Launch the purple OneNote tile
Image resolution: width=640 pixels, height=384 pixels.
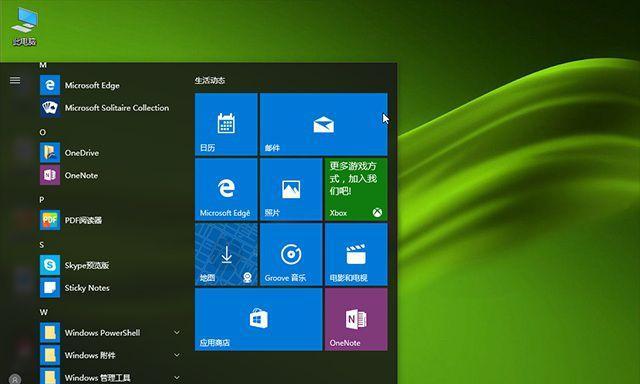tap(356, 319)
